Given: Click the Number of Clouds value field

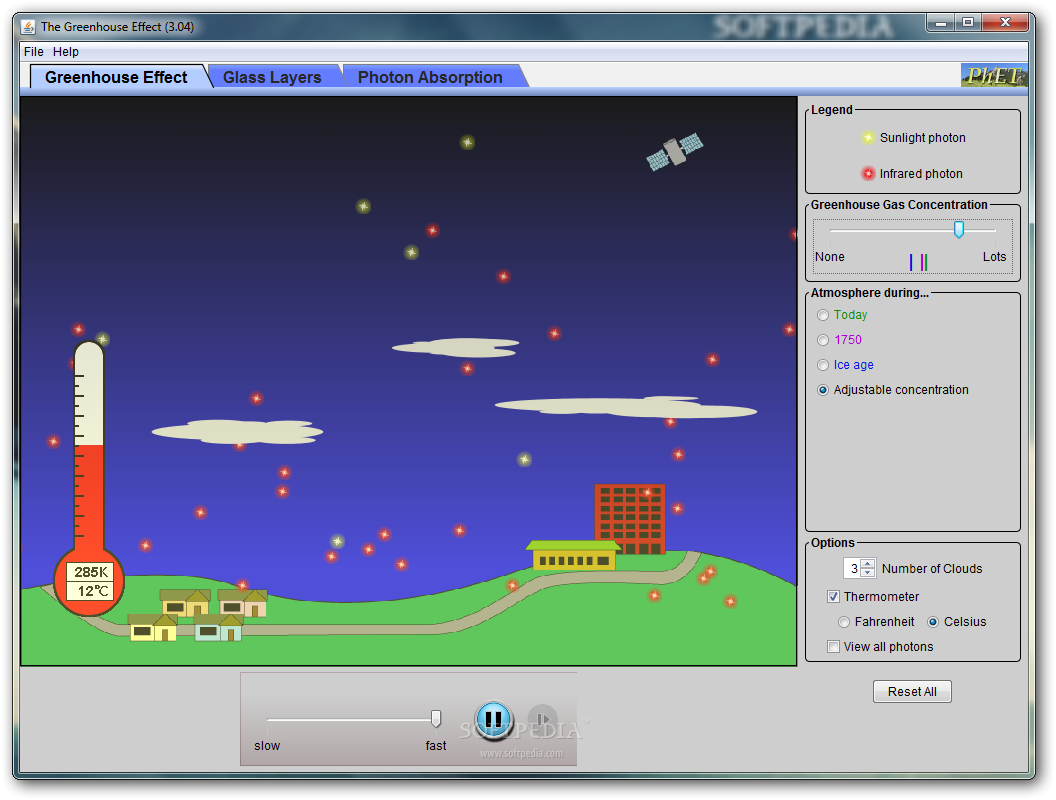Looking at the screenshot, I should click(x=853, y=568).
